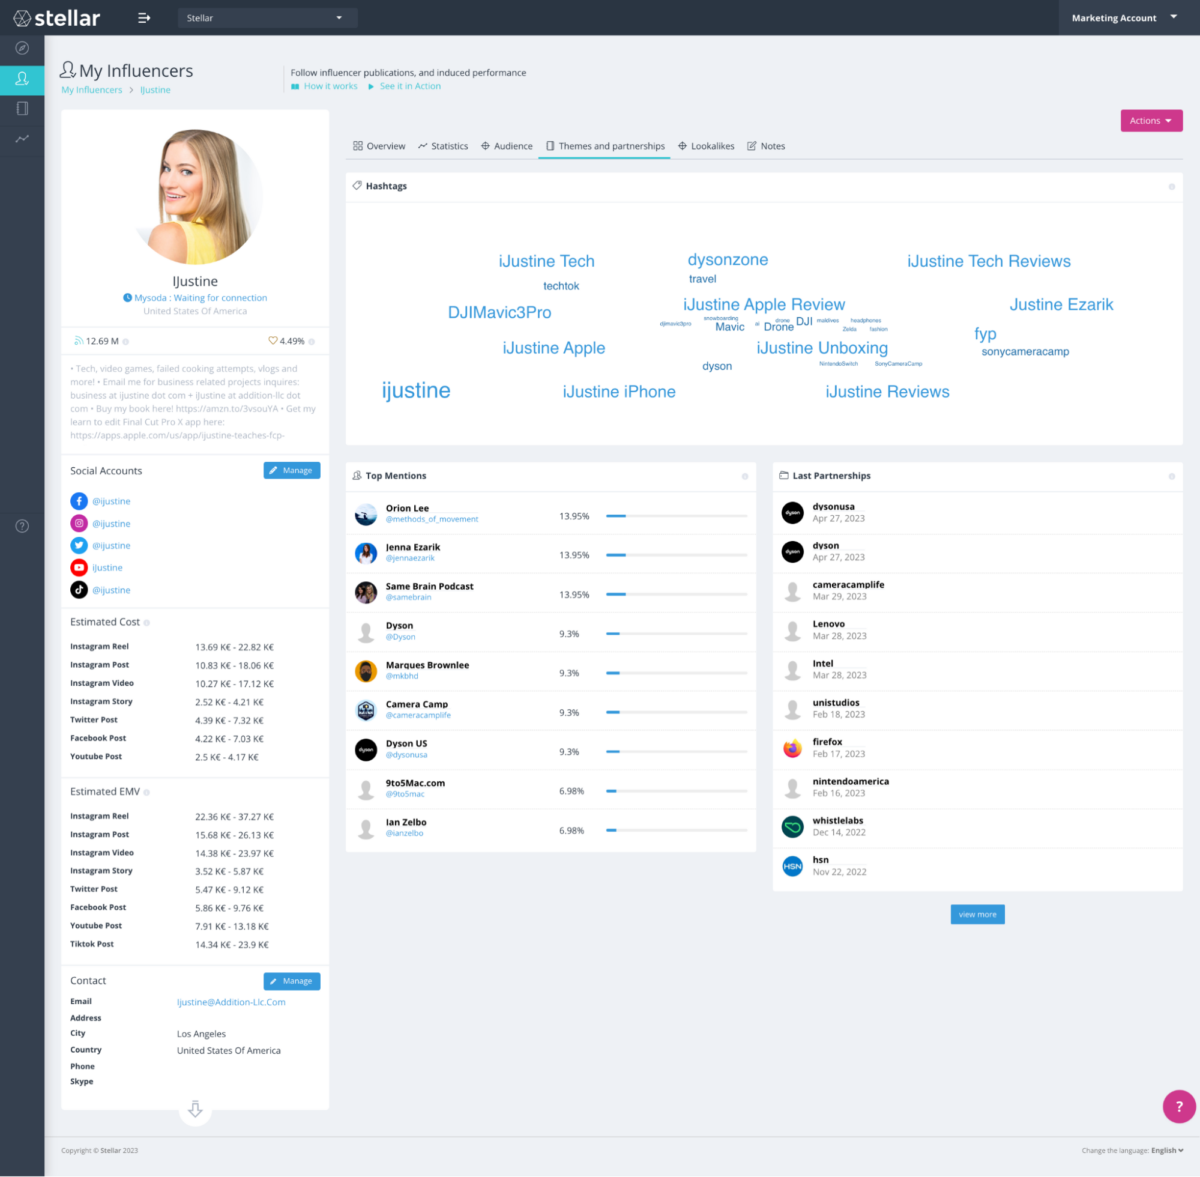Click the download icon below the contact card
The width and height of the screenshot is (1200, 1177).
point(195,1110)
